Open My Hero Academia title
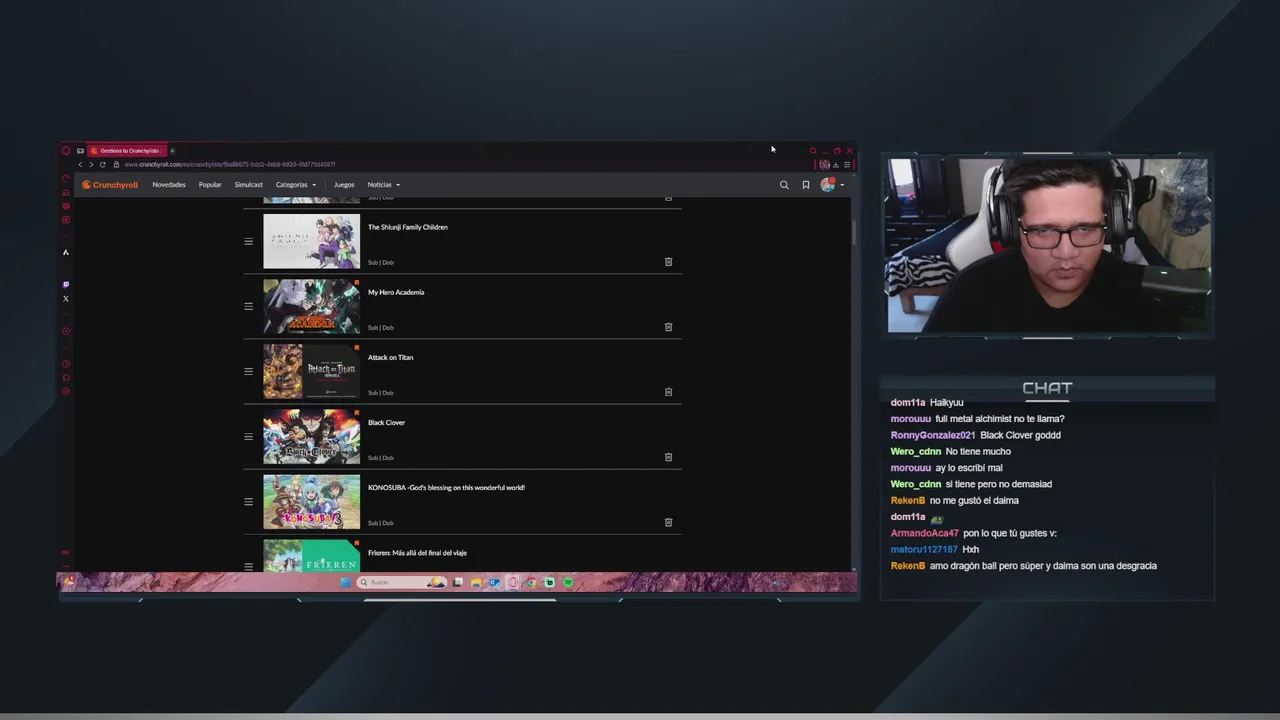 pos(396,292)
